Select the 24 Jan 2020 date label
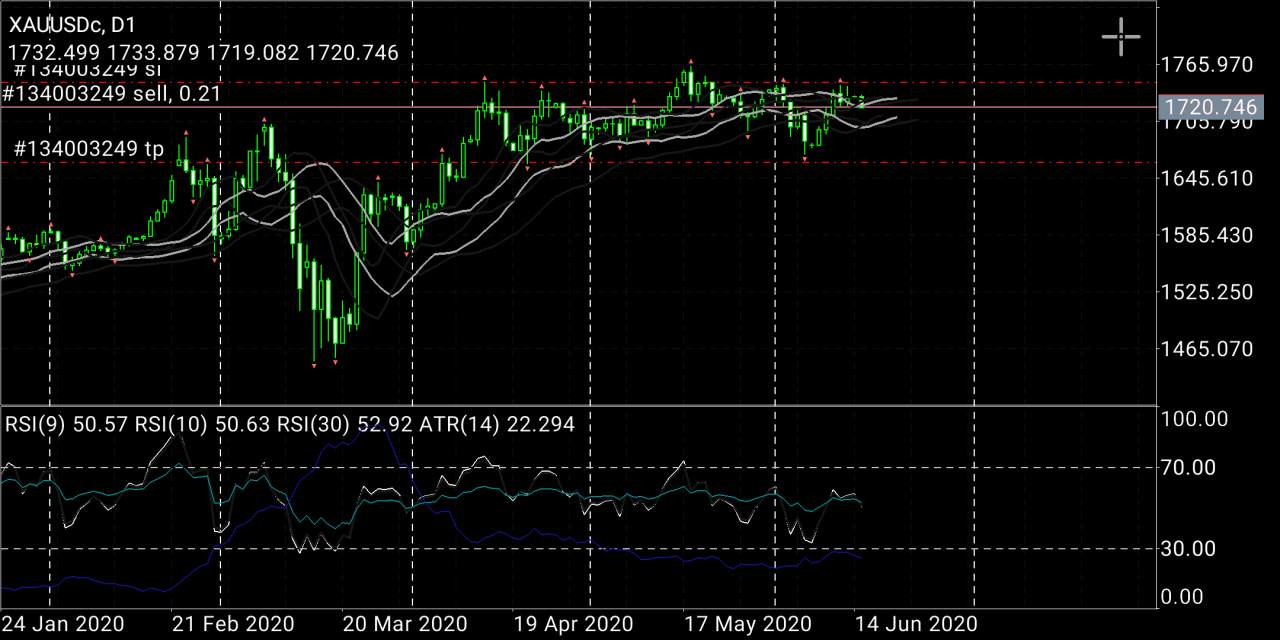The height and width of the screenshot is (640, 1280). click(63, 624)
